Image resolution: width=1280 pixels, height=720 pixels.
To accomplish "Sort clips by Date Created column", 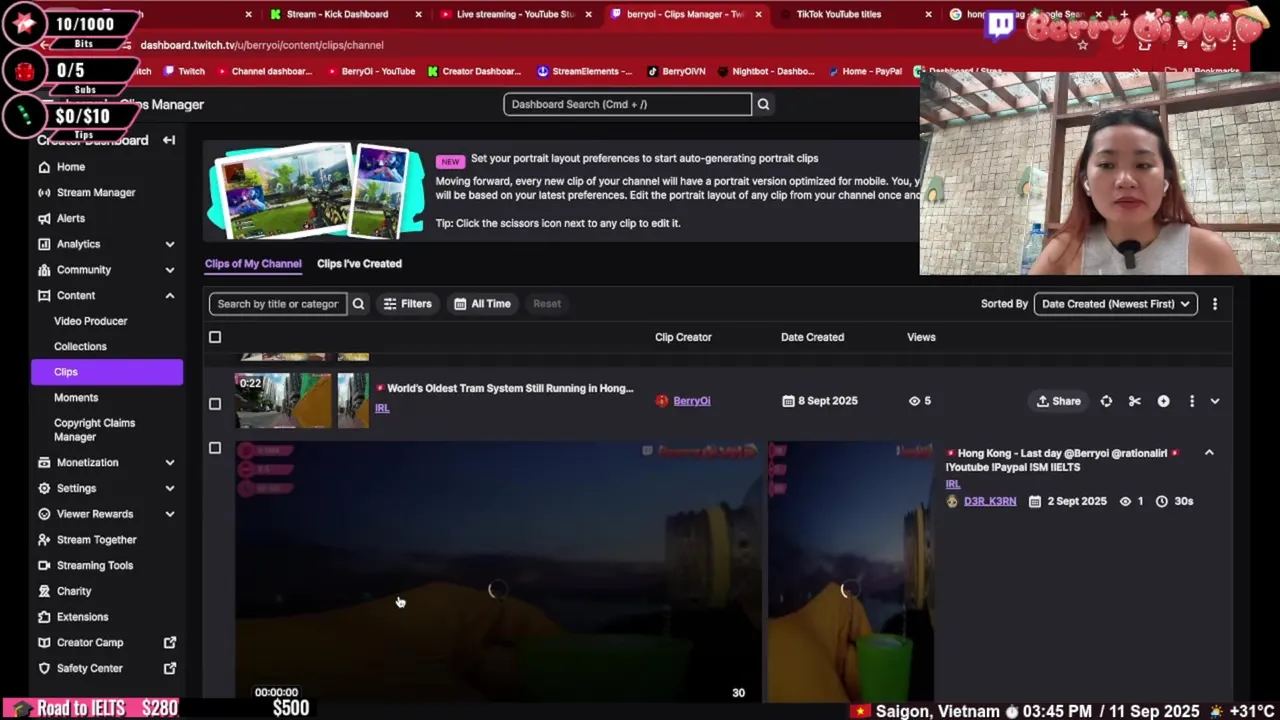I will point(812,337).
